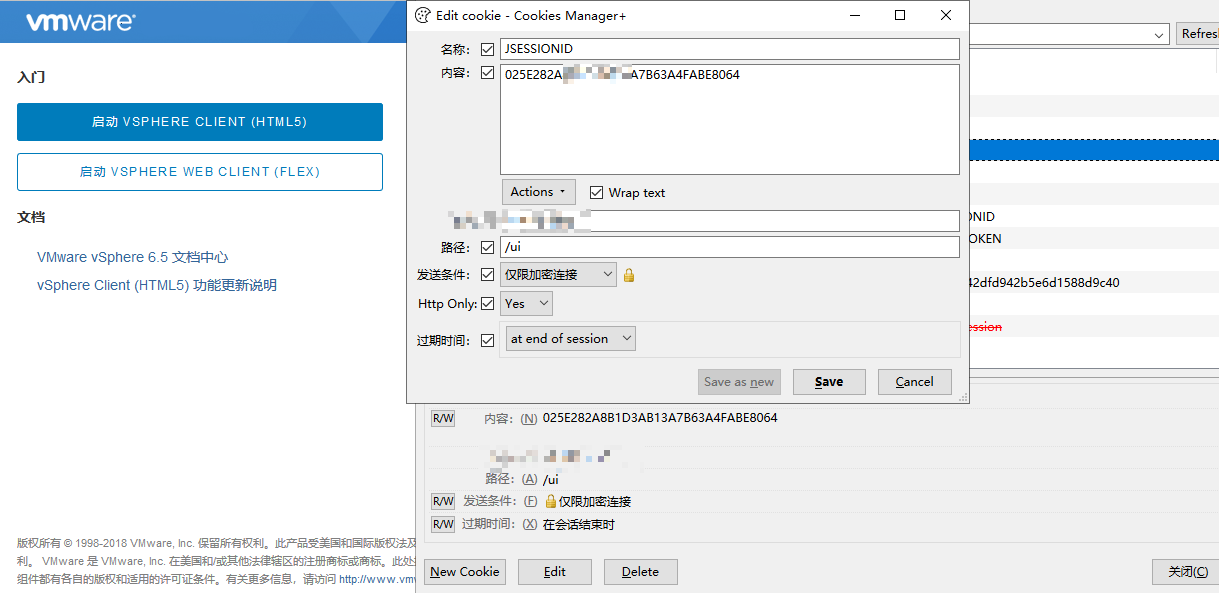Image resolution: width=1219 pixels, height=593 pixels.
Task: Toggle the 过期时间 checkbox
Action: coord(488,340)
